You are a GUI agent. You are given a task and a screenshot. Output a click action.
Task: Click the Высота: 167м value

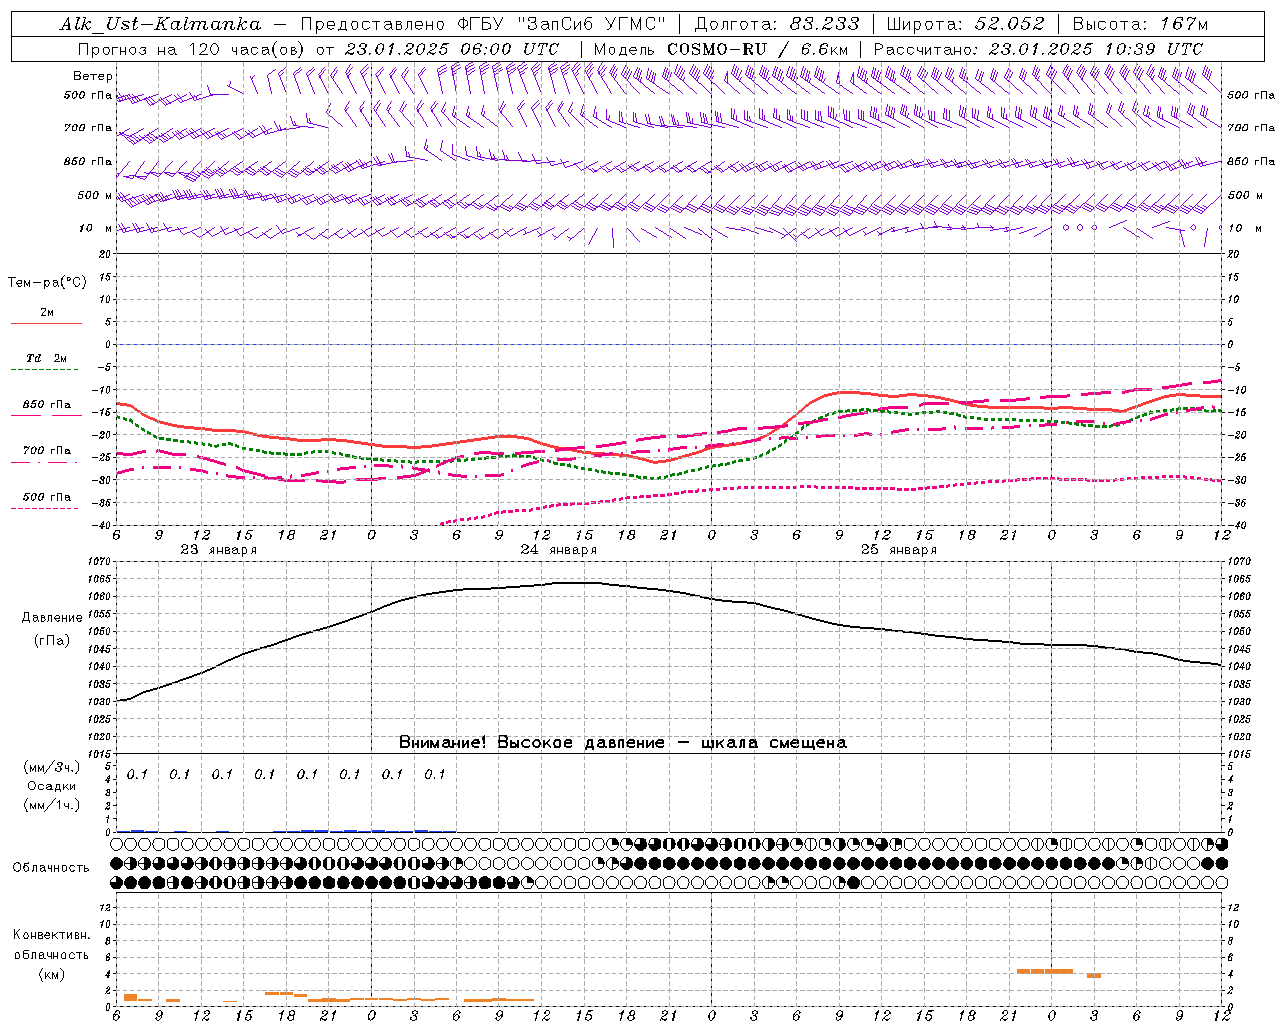point(1140,24)
